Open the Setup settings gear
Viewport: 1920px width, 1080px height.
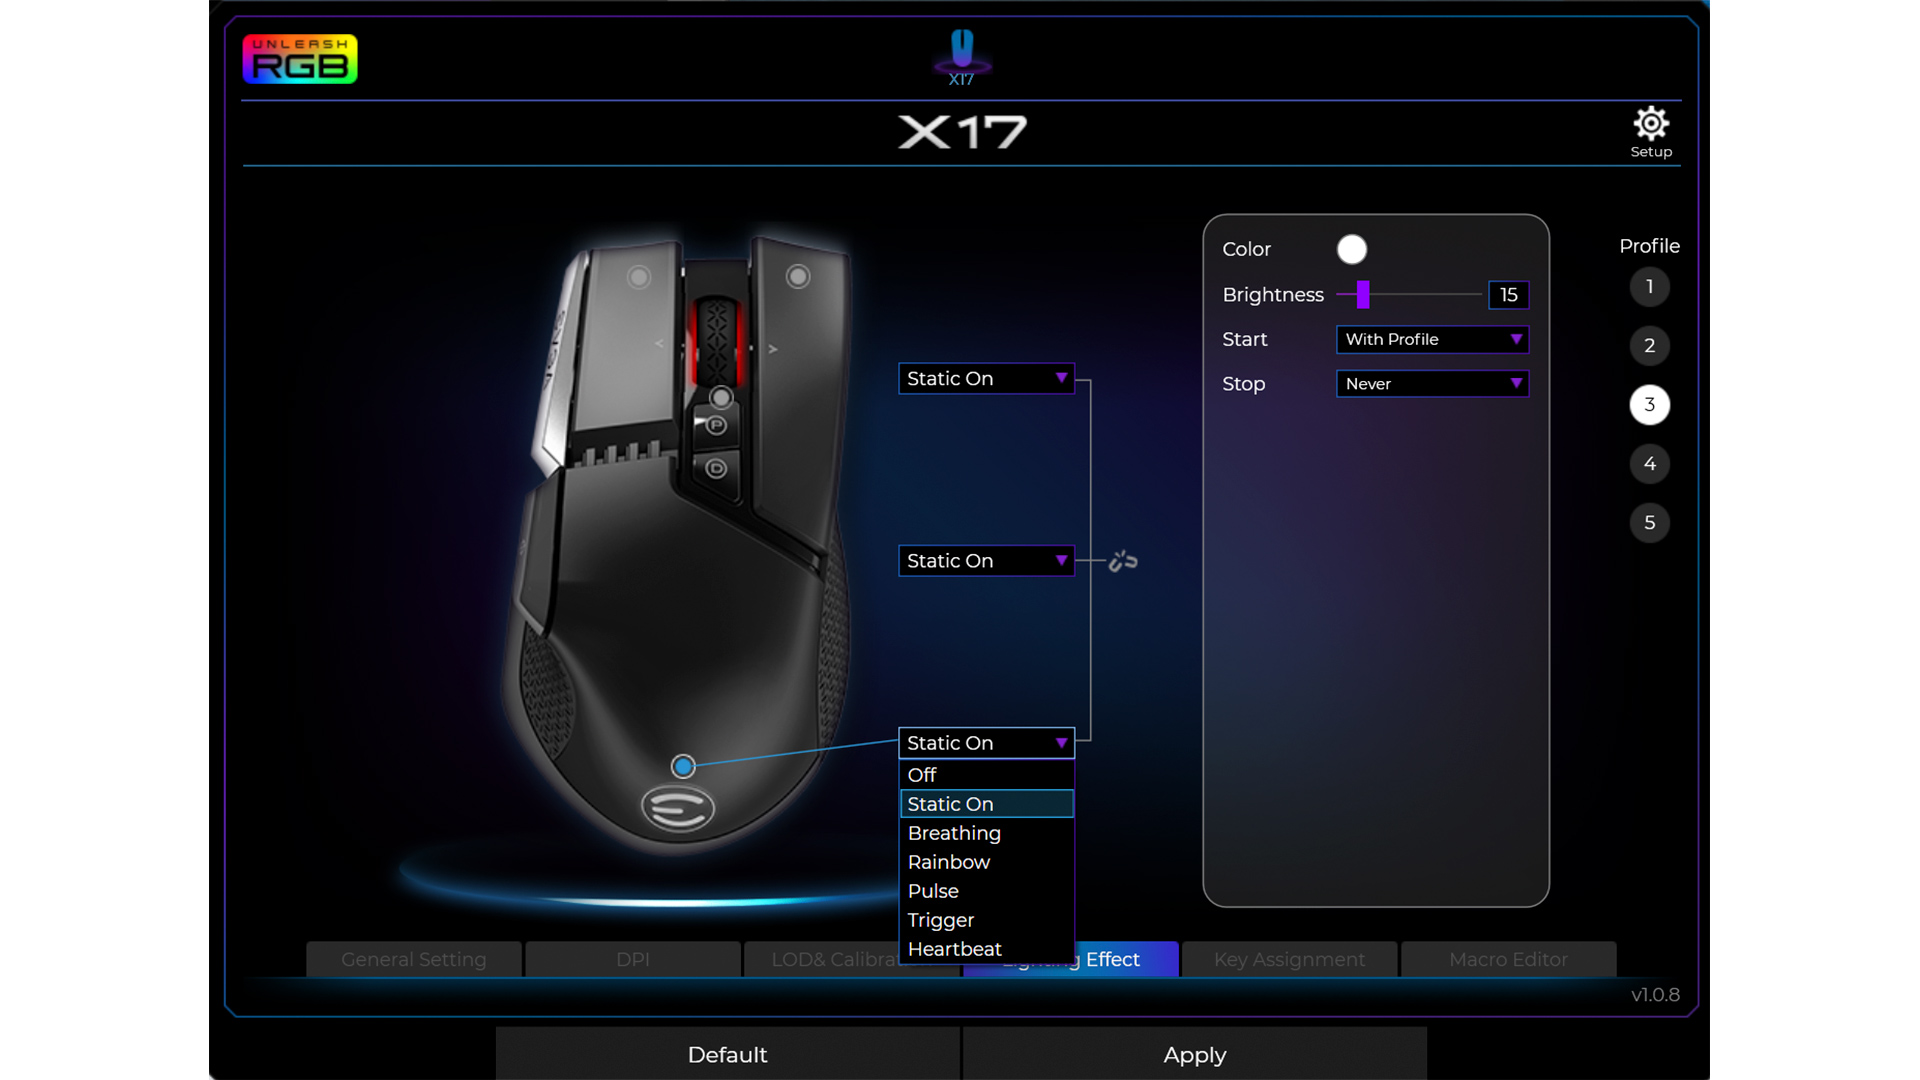1651,124
